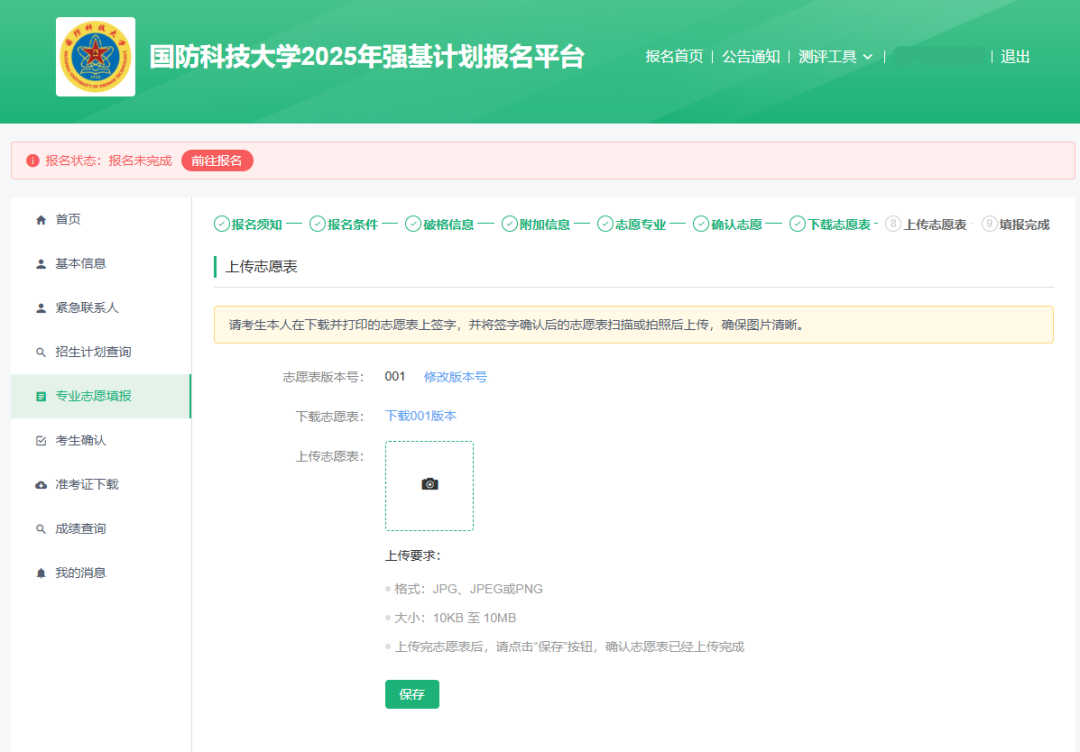
Task: Click the 上传要求： heading text
Action: pos(413,556)
